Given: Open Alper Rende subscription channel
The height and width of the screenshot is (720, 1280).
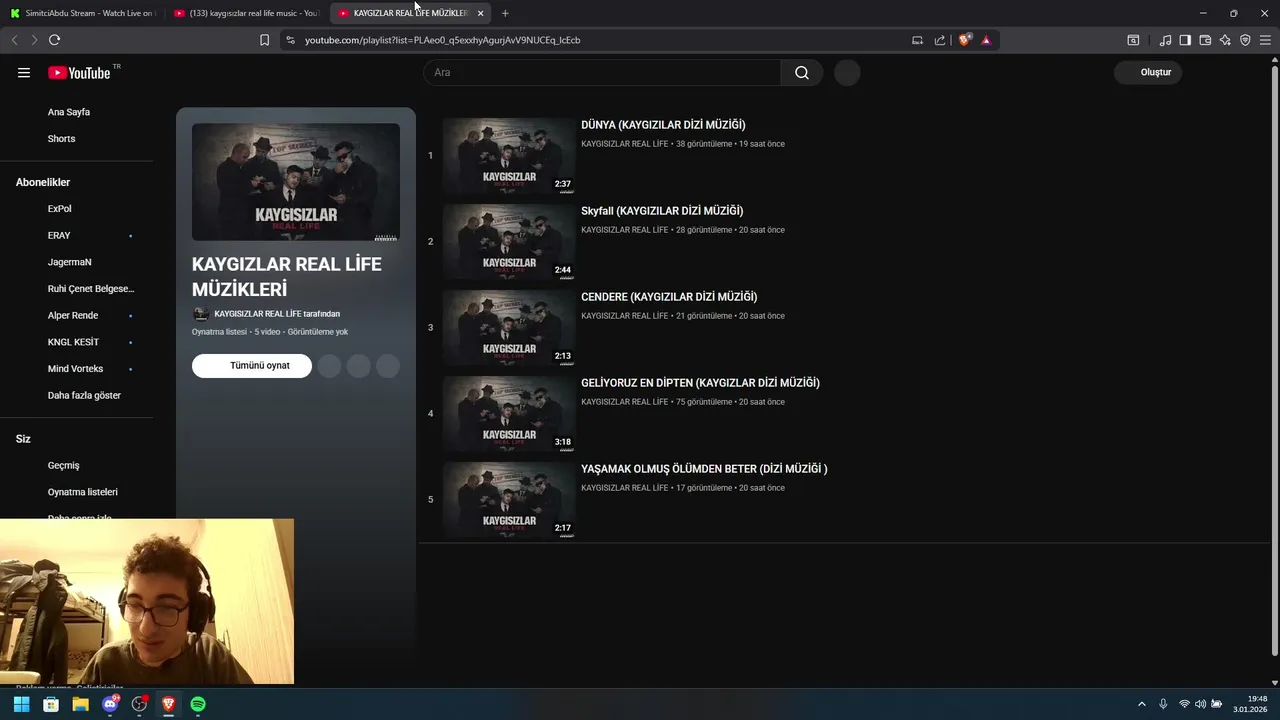Looking at the screenshot, I should coord(73,315).
